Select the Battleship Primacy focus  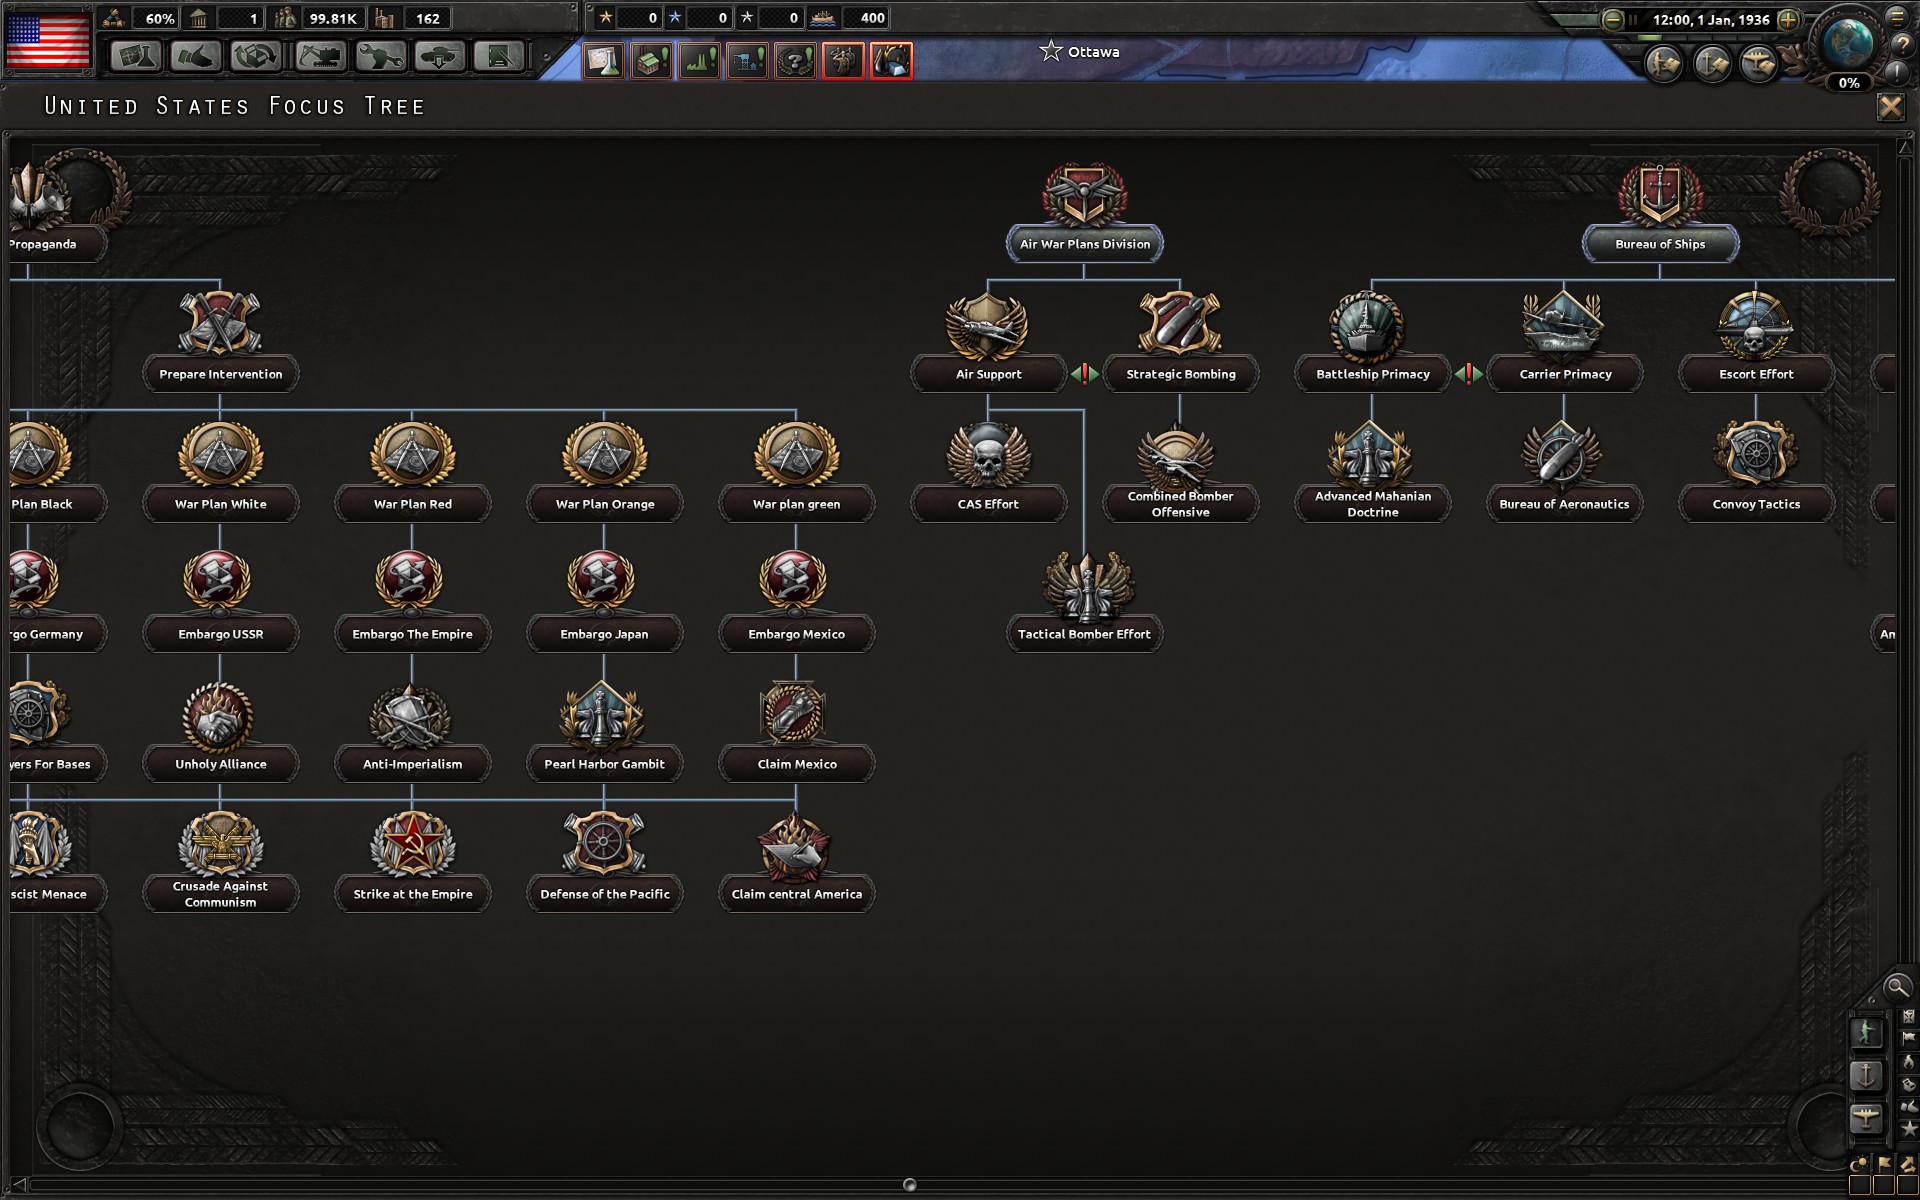(1373, 374)
